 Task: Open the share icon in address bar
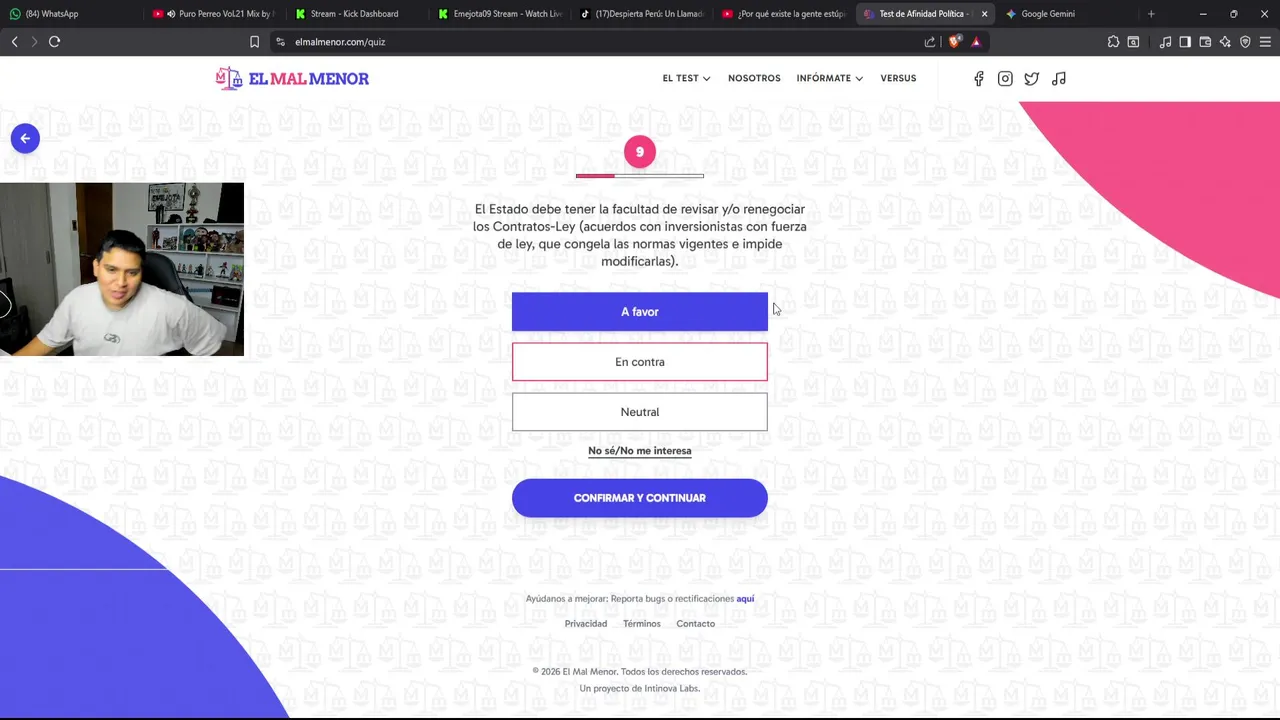coord(930,42)
